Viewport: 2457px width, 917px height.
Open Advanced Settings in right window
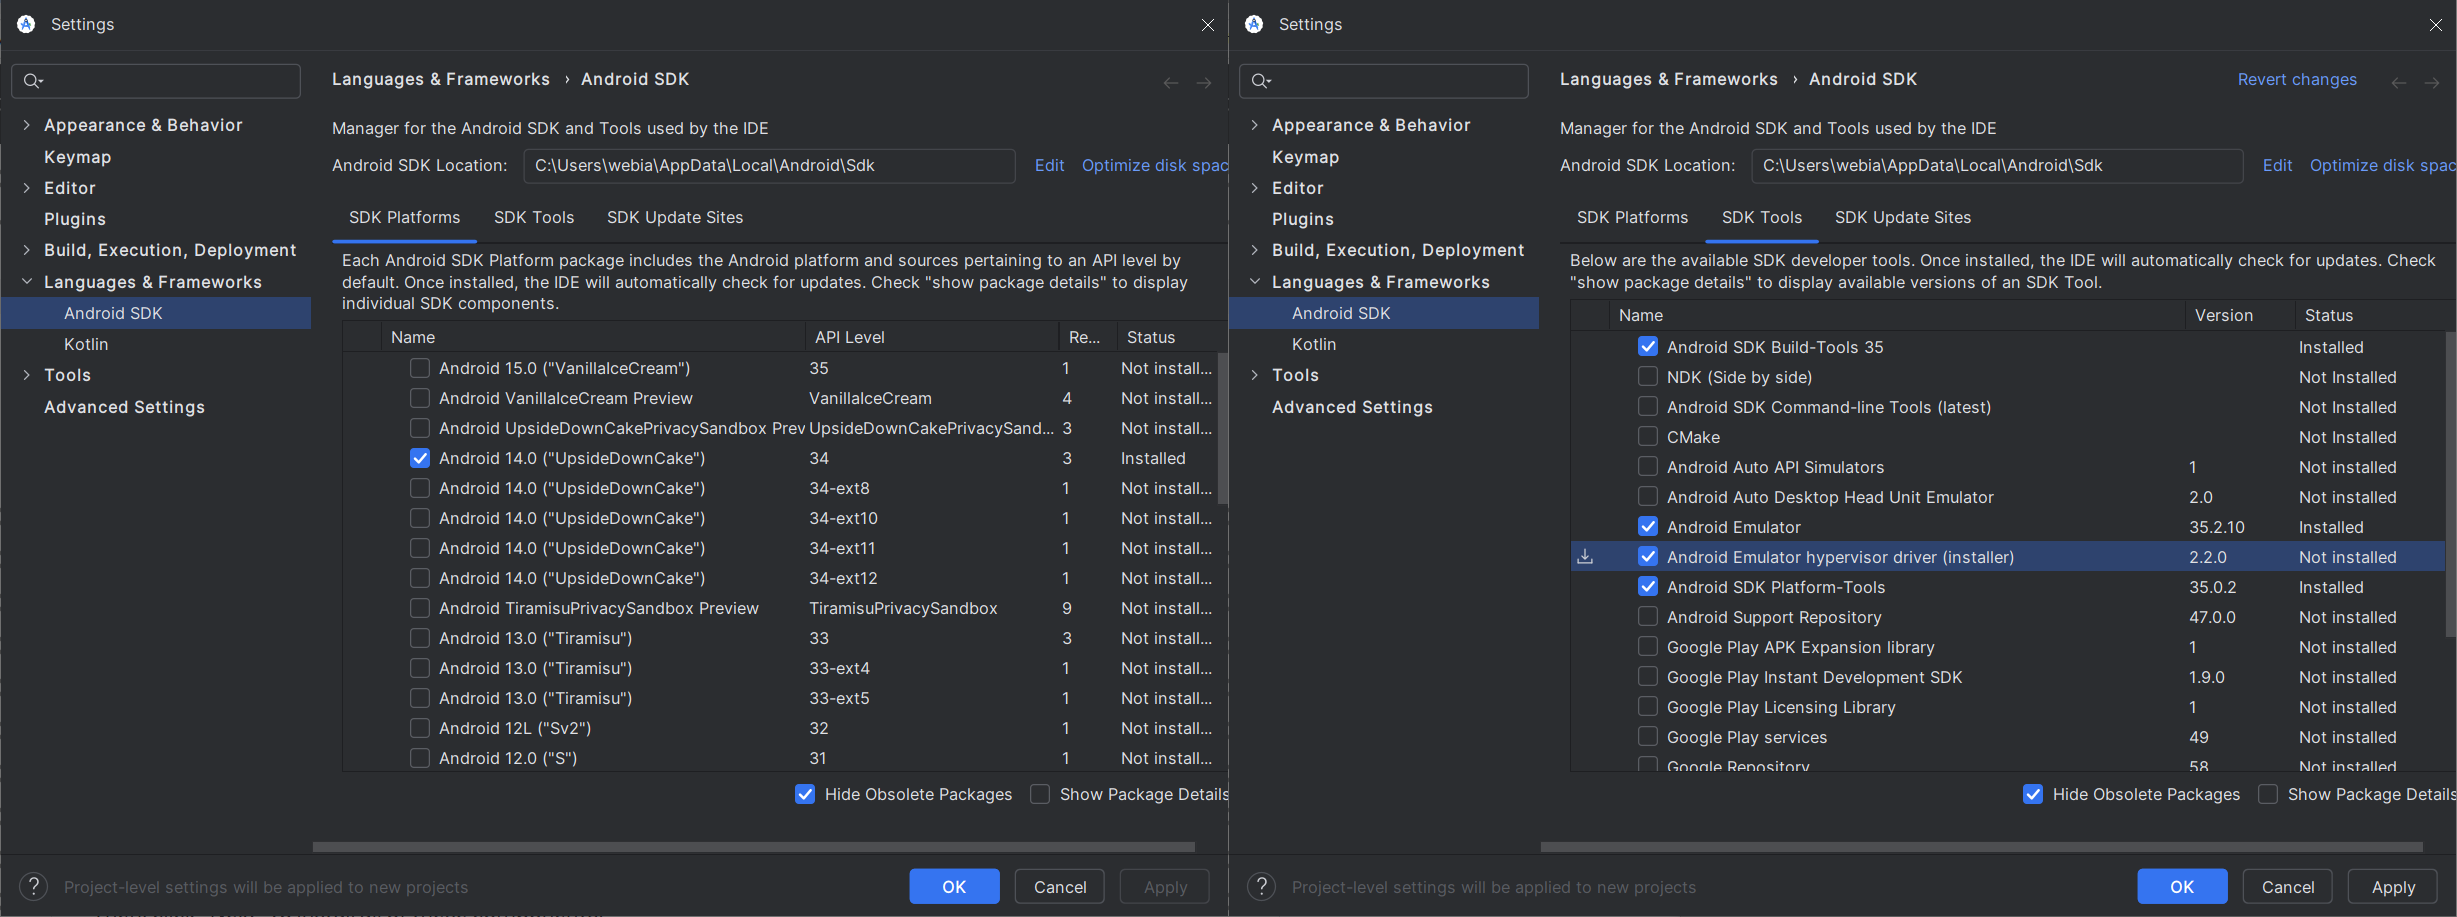pyautogui.click(x=1352, y=407)
